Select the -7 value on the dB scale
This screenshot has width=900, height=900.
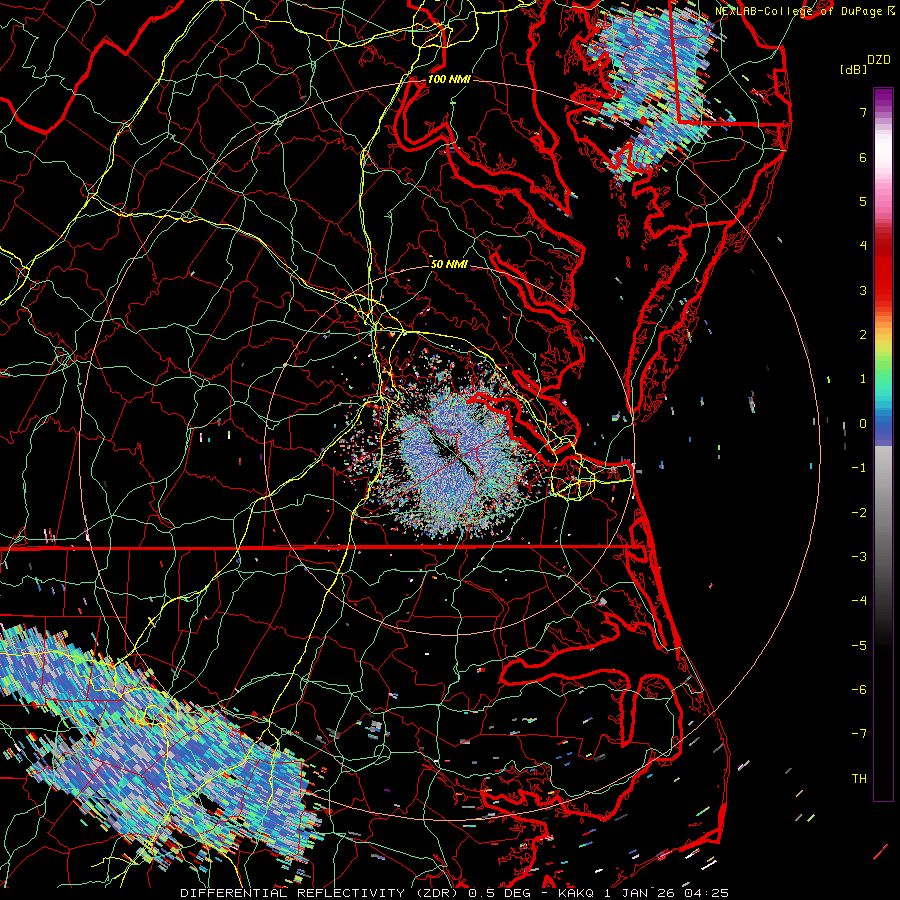click(859, 734)
